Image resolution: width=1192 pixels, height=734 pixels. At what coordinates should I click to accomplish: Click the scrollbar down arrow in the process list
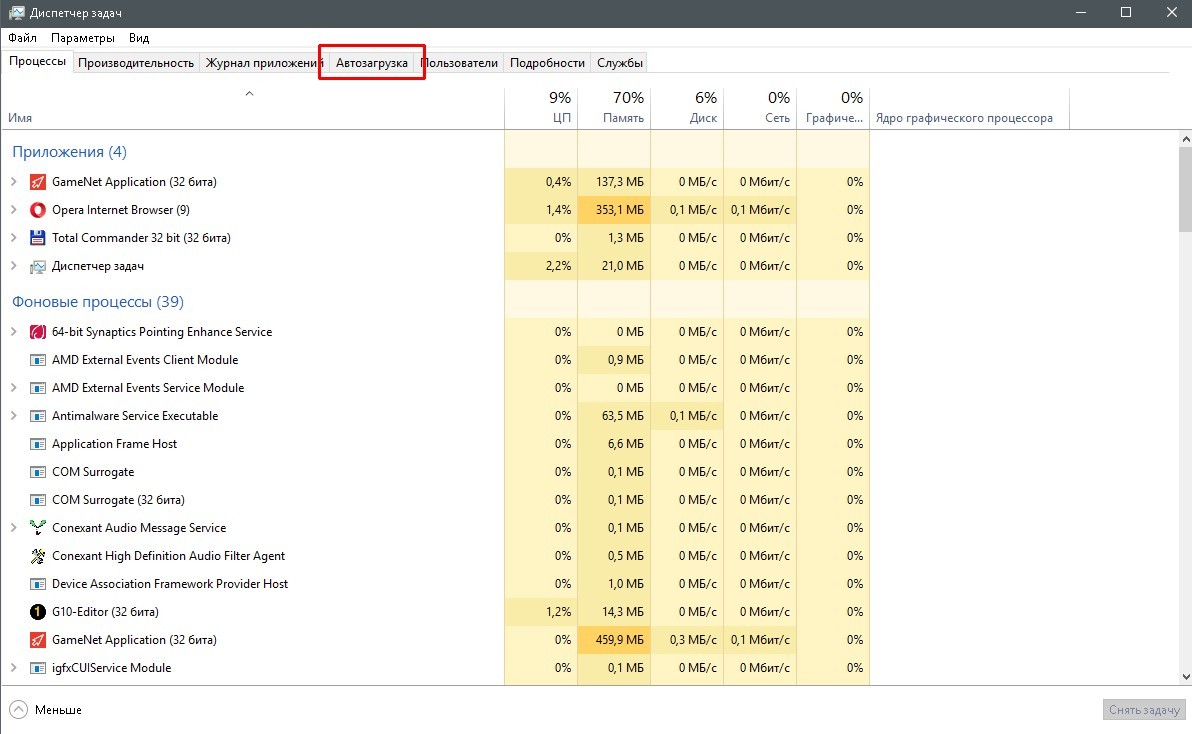[x=1185, y=677]
